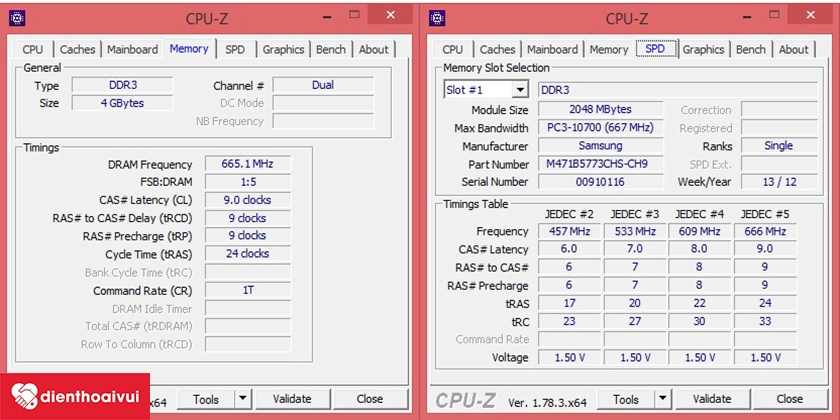Image resolution: width=840 pixels, height=420 pixels.
Task: Open the Graphics tab in right window
Action: pyautogui.click(x=703, y=49)
